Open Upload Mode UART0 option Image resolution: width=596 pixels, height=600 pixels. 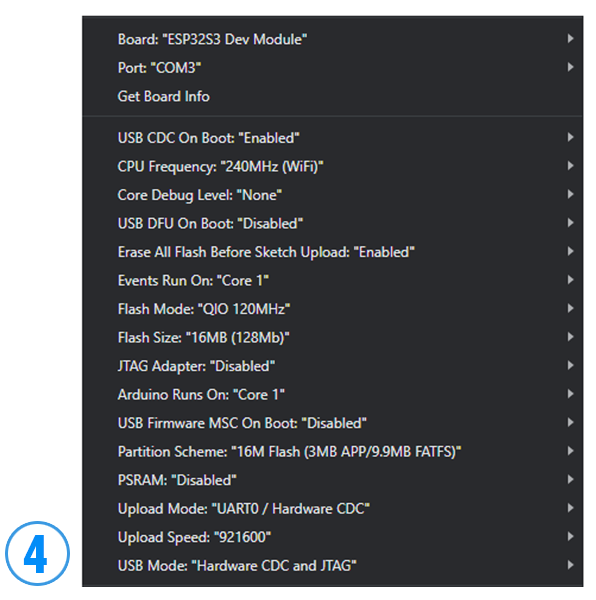tap(332, 508)
